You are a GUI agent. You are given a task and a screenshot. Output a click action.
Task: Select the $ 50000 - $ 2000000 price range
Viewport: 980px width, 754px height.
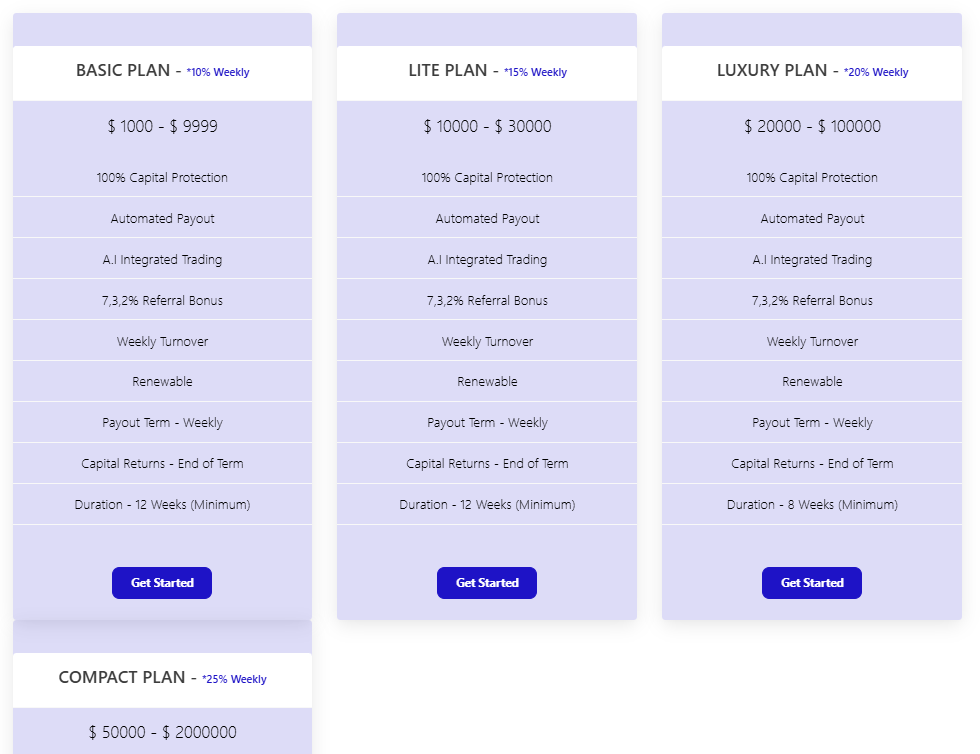click(162, 733)
